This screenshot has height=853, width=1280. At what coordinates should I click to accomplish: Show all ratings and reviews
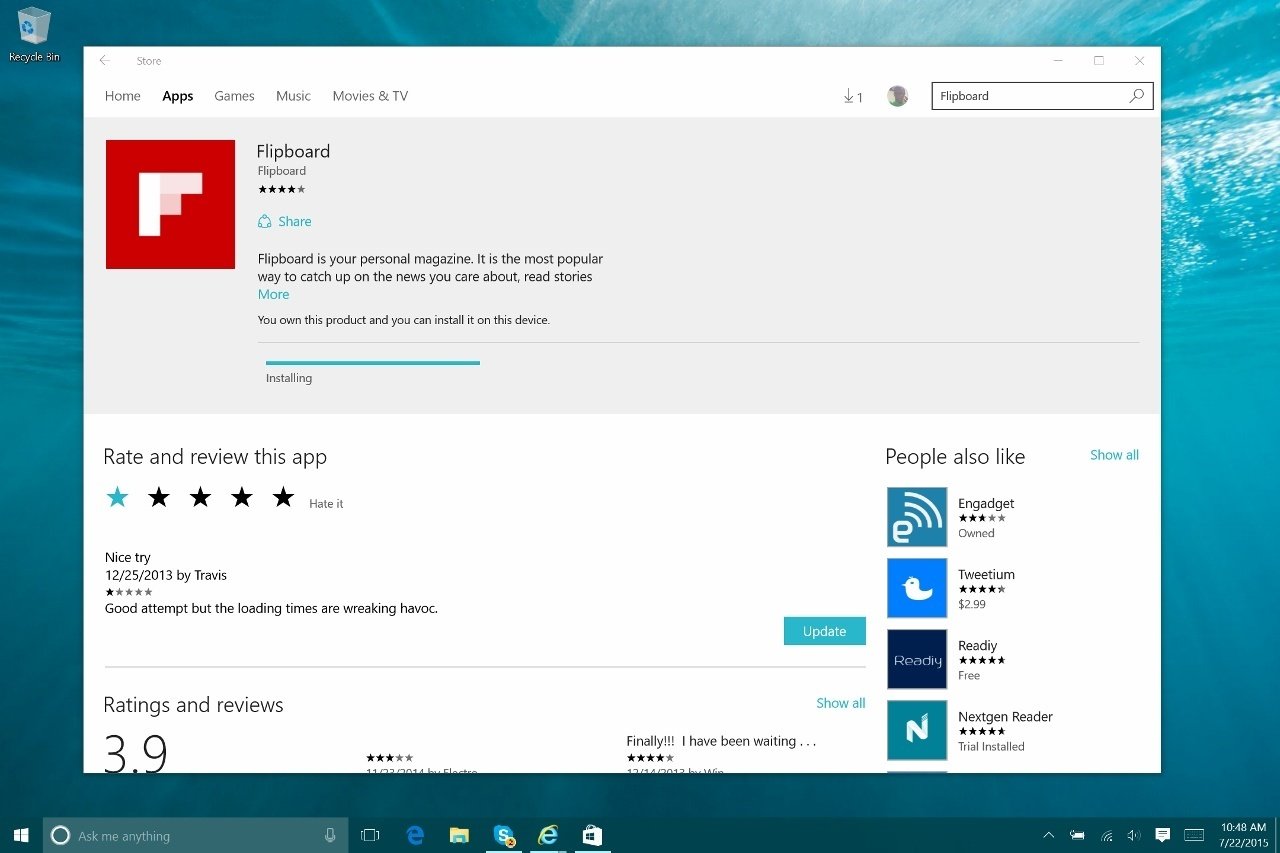841,703
